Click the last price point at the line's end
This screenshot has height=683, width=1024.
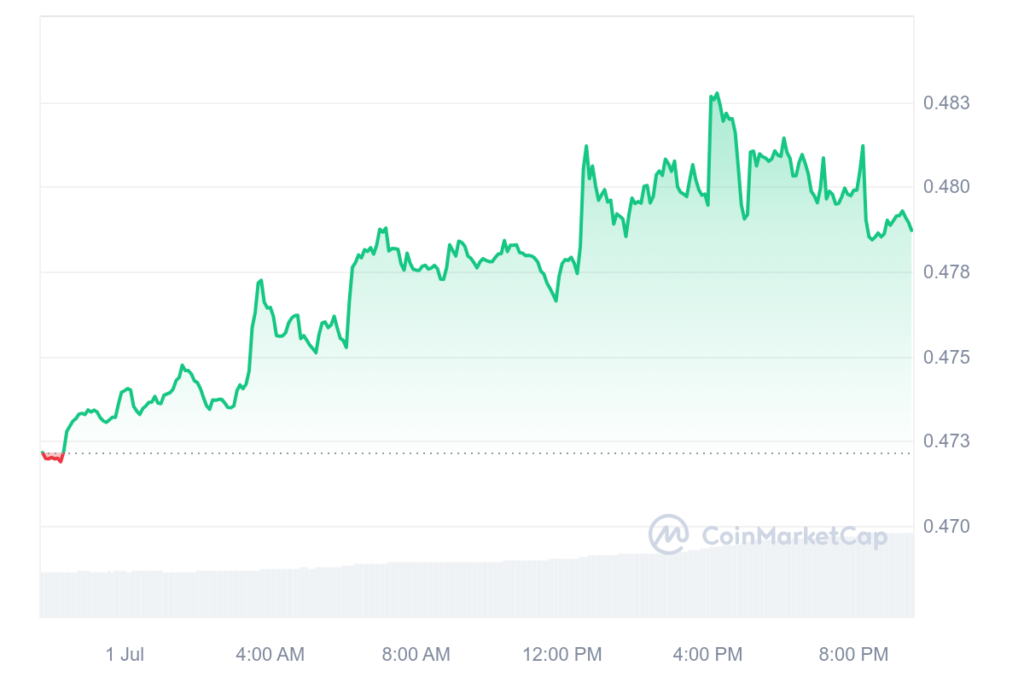[911, 229]
